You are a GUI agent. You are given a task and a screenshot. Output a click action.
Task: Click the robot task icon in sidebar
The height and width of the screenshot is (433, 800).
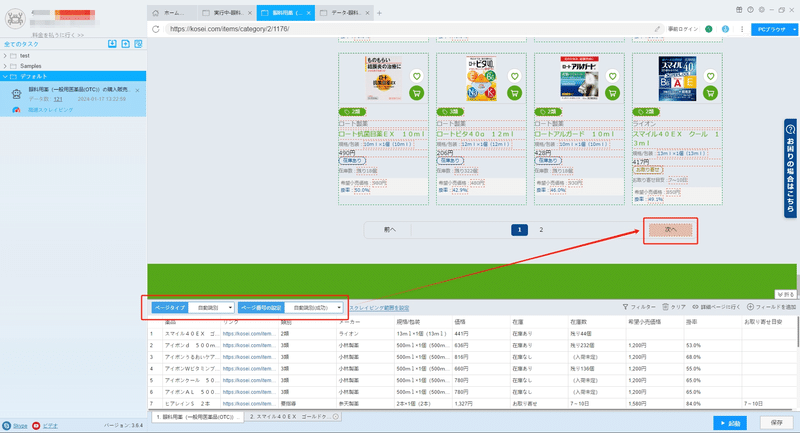[16, 94]
